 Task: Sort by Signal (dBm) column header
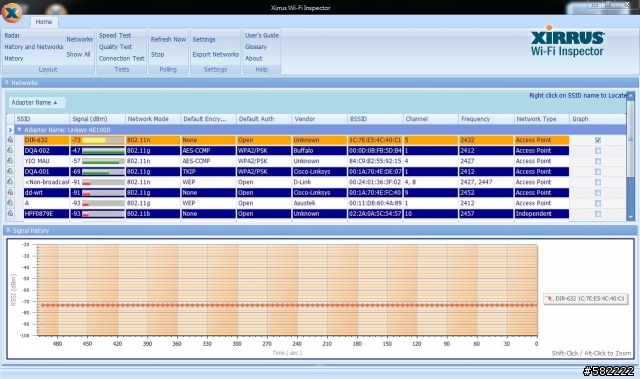point(98,119)
